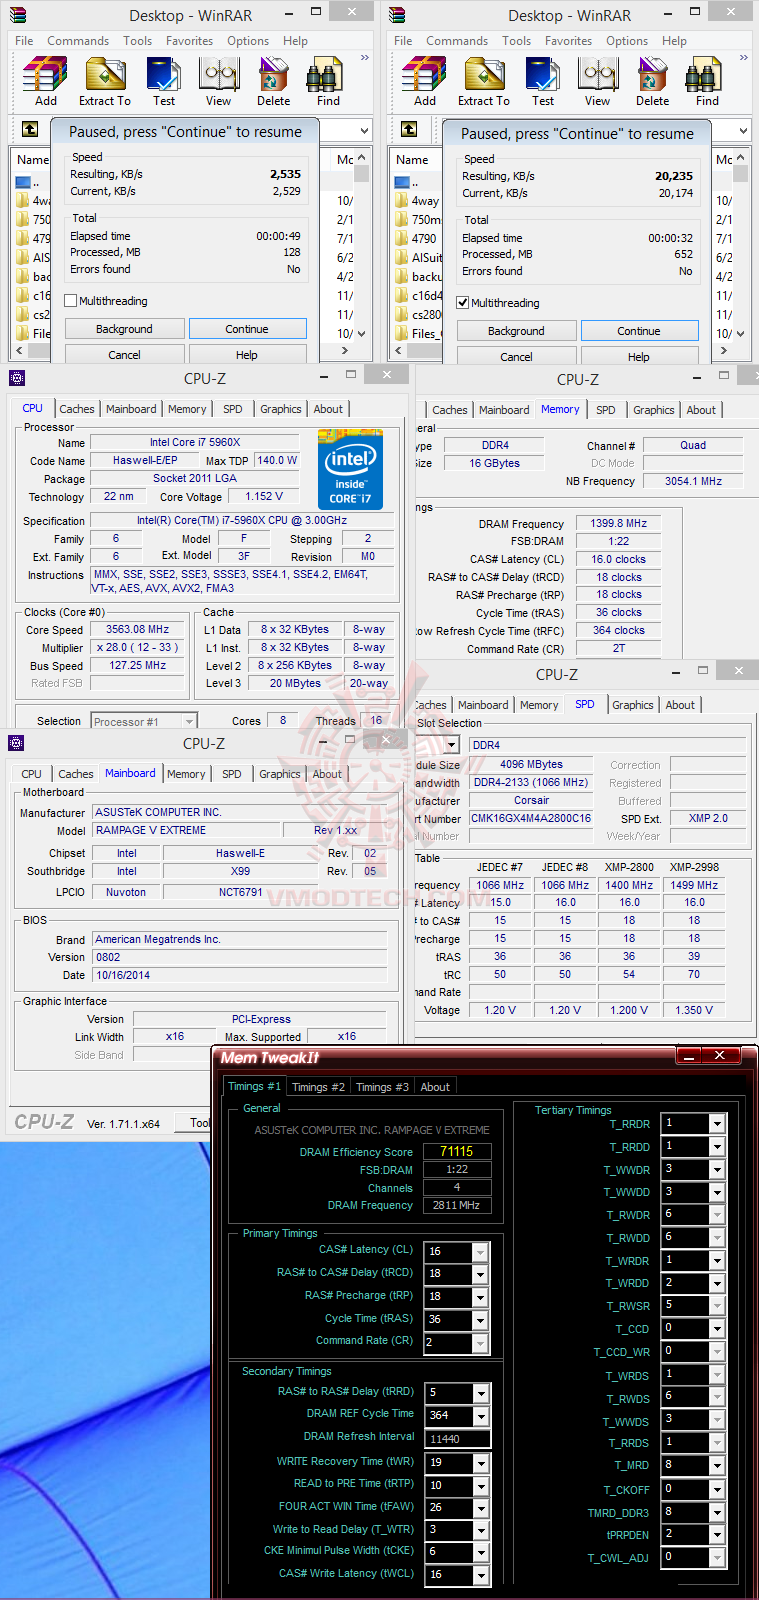Open the RAS# to RAS# Delay (tRRD) dropdown

[x=481, y=1393]
